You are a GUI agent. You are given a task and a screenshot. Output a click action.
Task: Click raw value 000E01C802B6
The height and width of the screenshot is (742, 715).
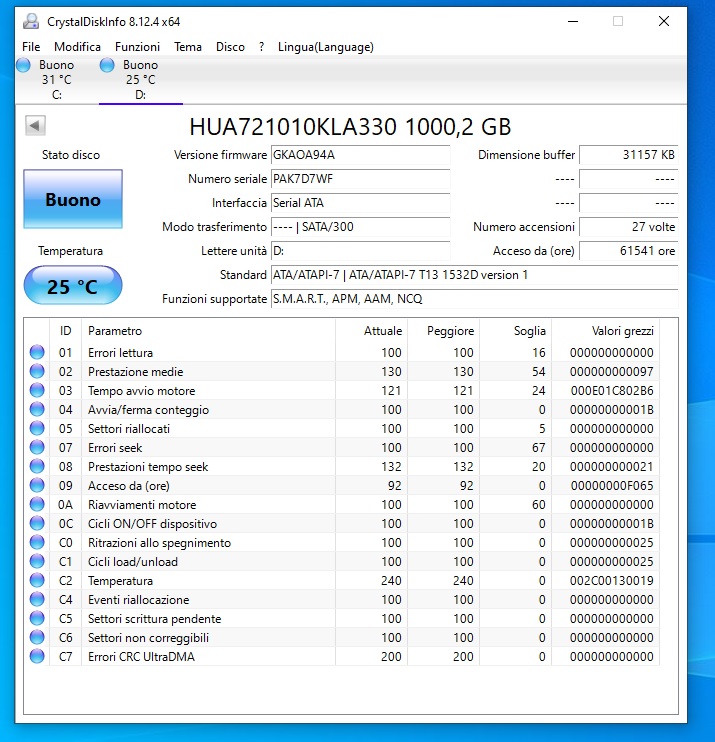click(x=611, y=390)
